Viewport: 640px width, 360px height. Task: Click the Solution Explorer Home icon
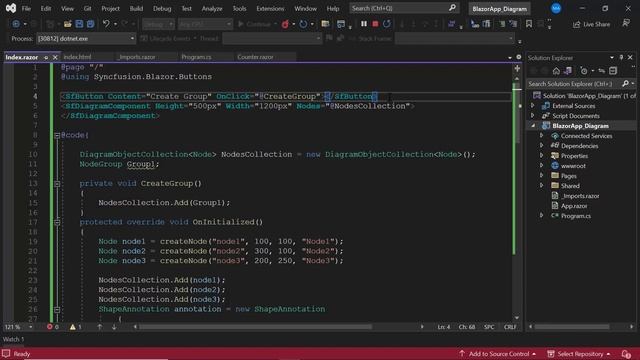[x=556, y=71]
